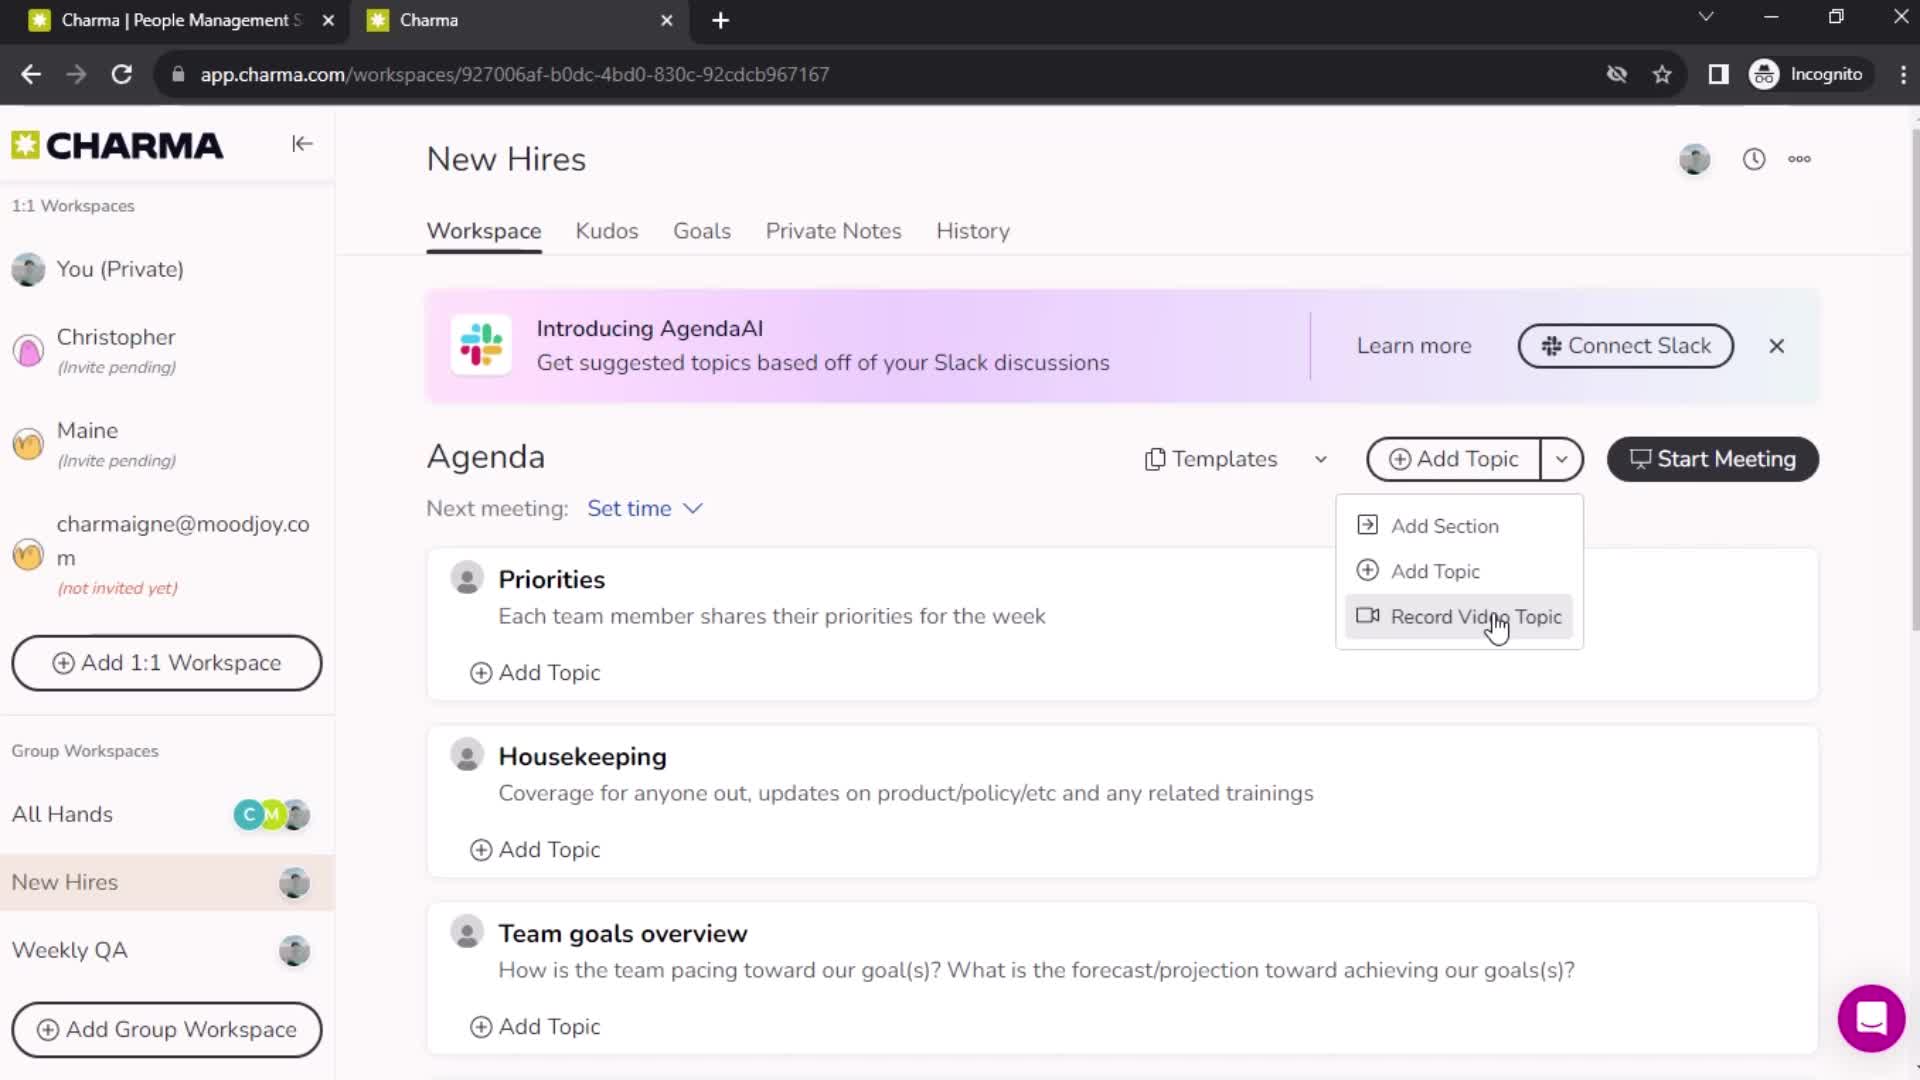1920x1080 pixels.
Task: Click the third-party cookies blocked icon
Action: (x=1616, y=74)
